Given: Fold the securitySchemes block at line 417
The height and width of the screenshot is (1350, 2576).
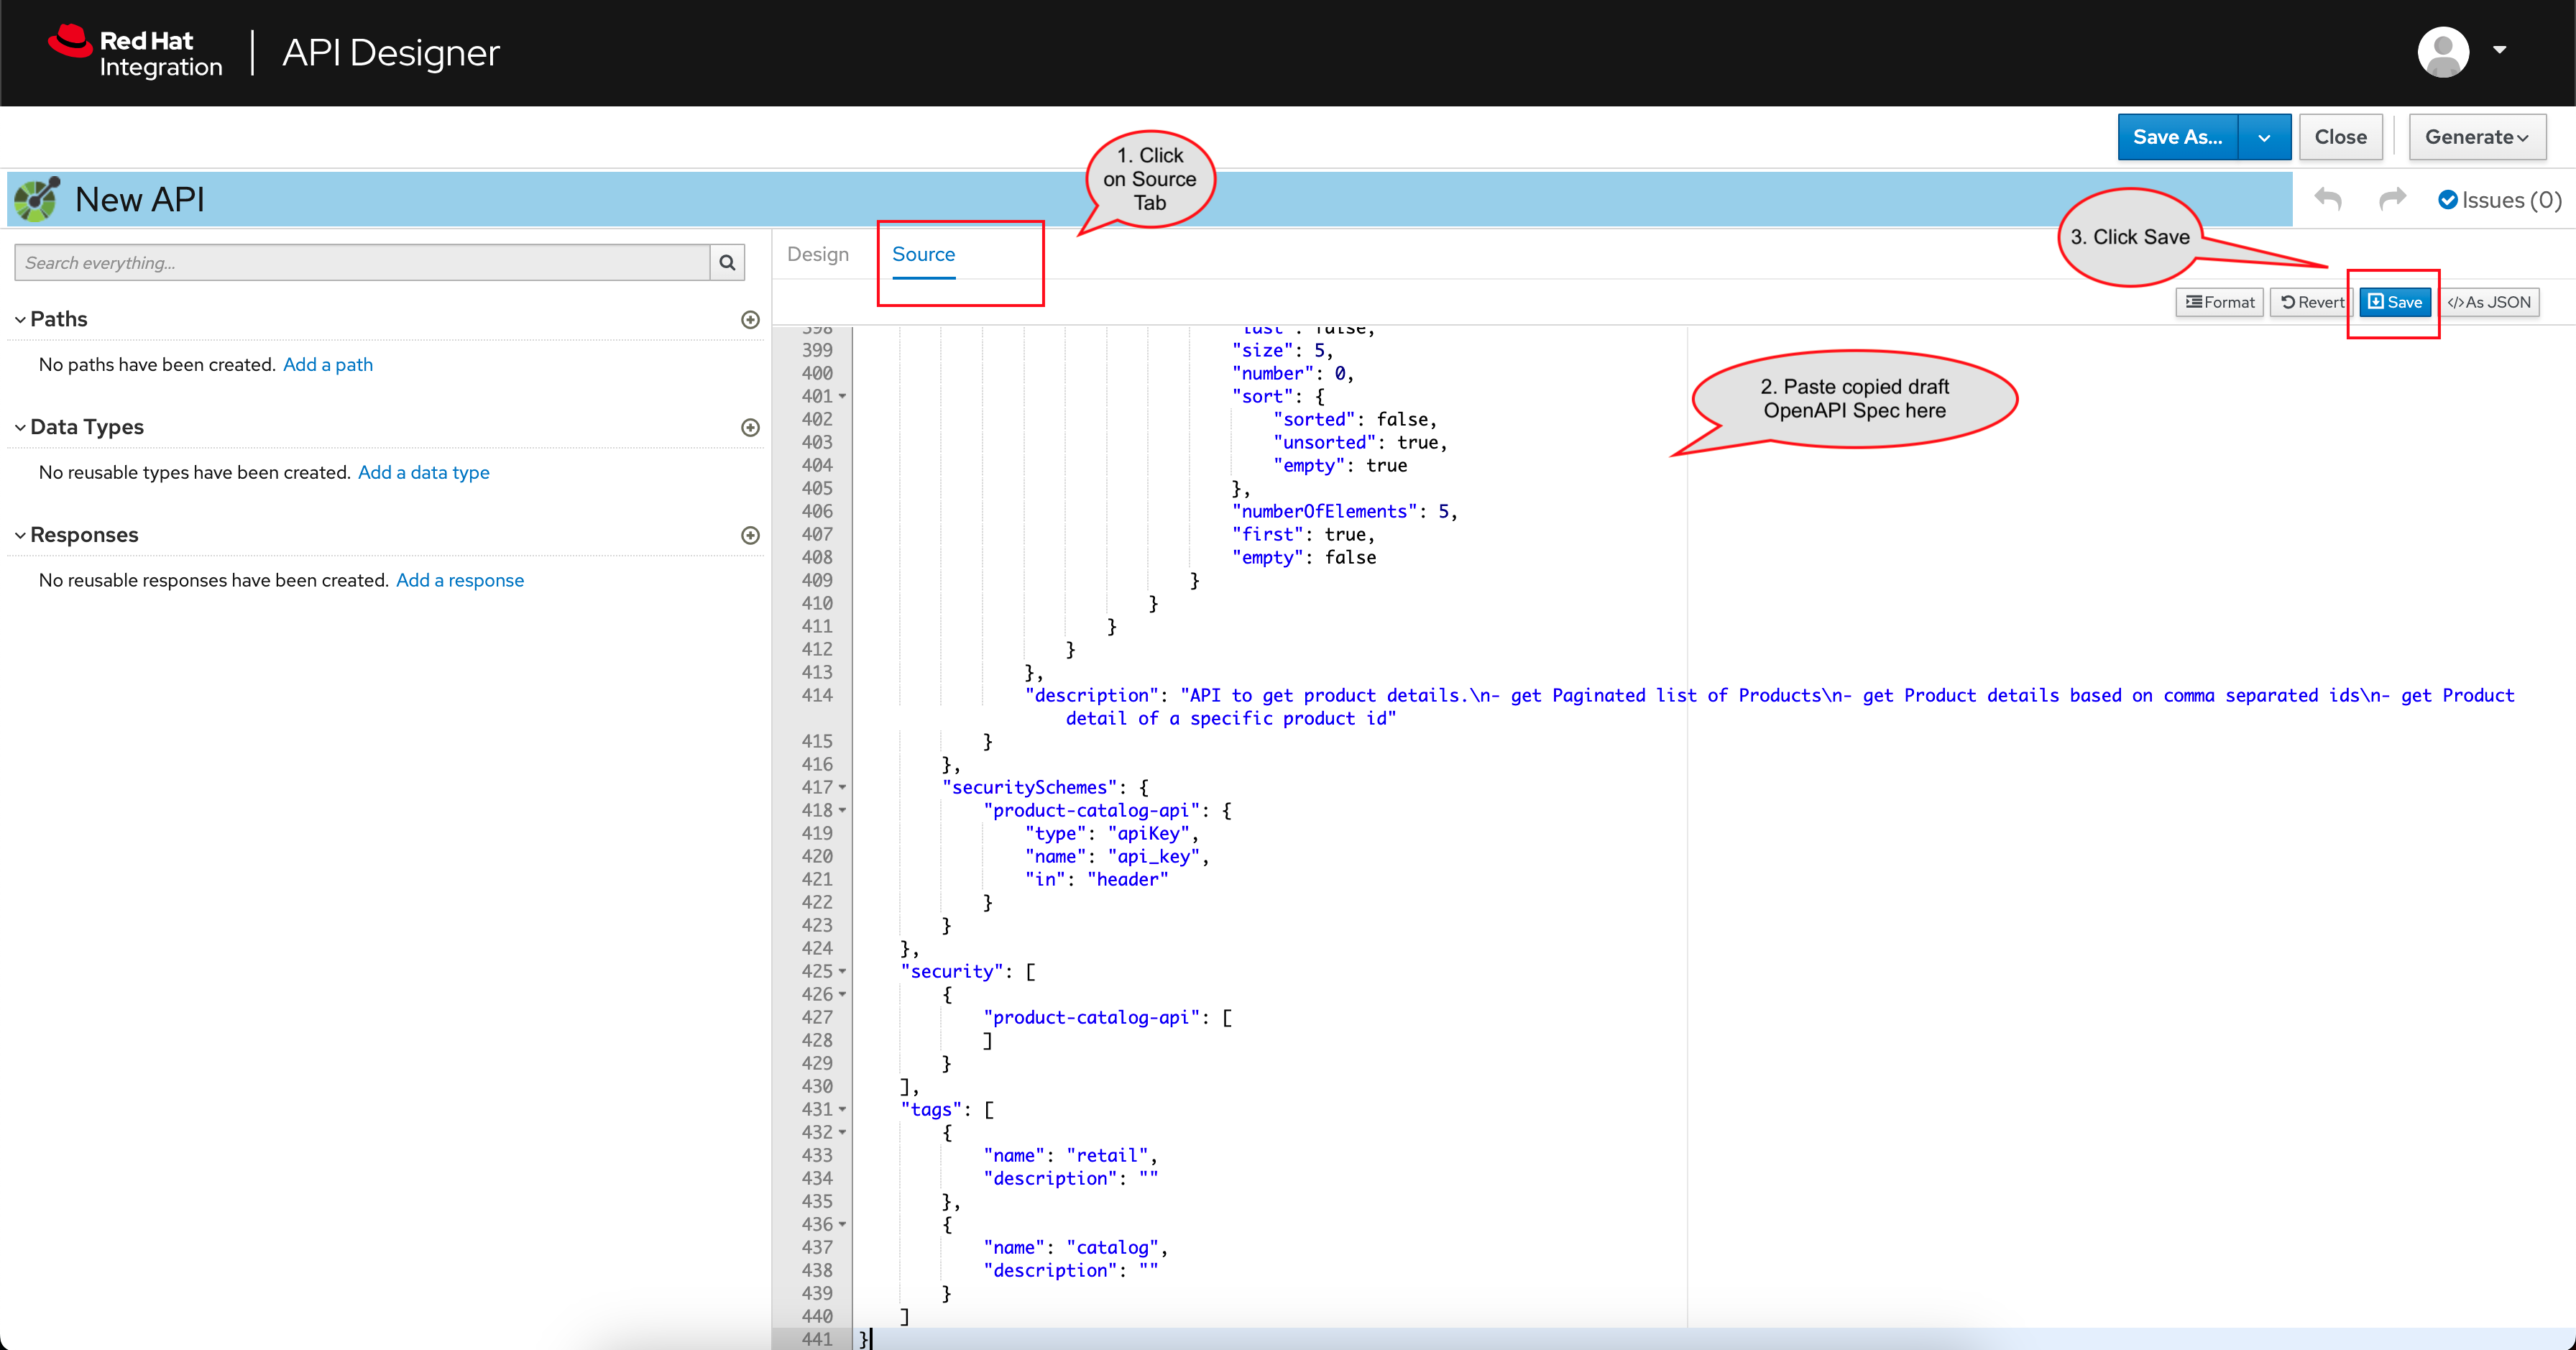Looking at the screenshot, I should coord(842,788).
